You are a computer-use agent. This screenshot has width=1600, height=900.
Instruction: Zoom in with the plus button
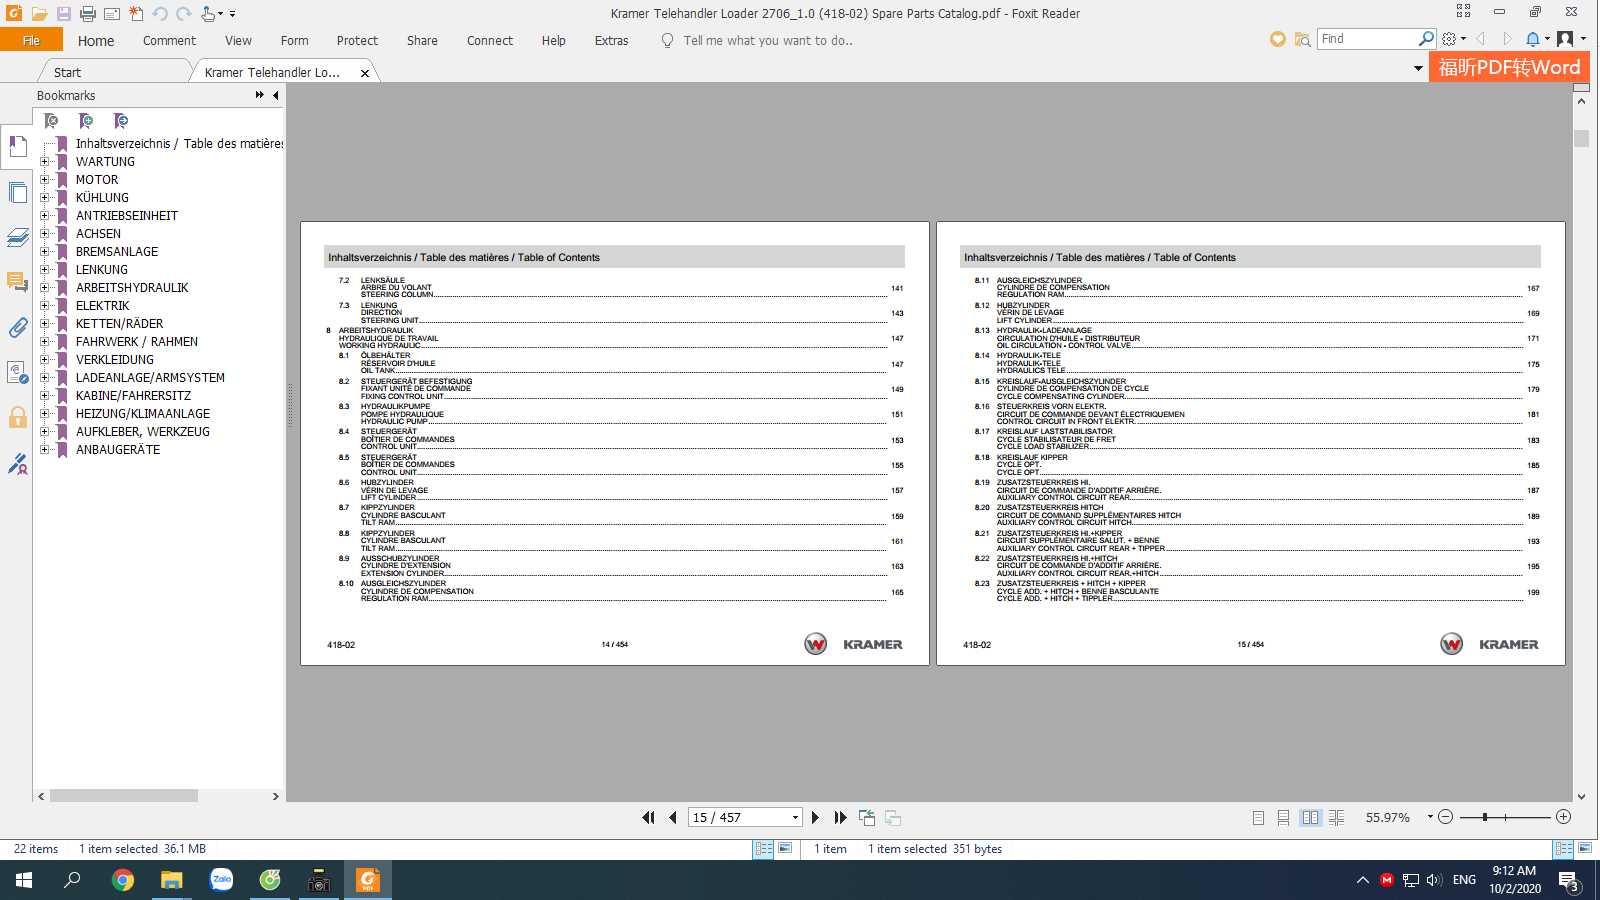(1564, 817)
